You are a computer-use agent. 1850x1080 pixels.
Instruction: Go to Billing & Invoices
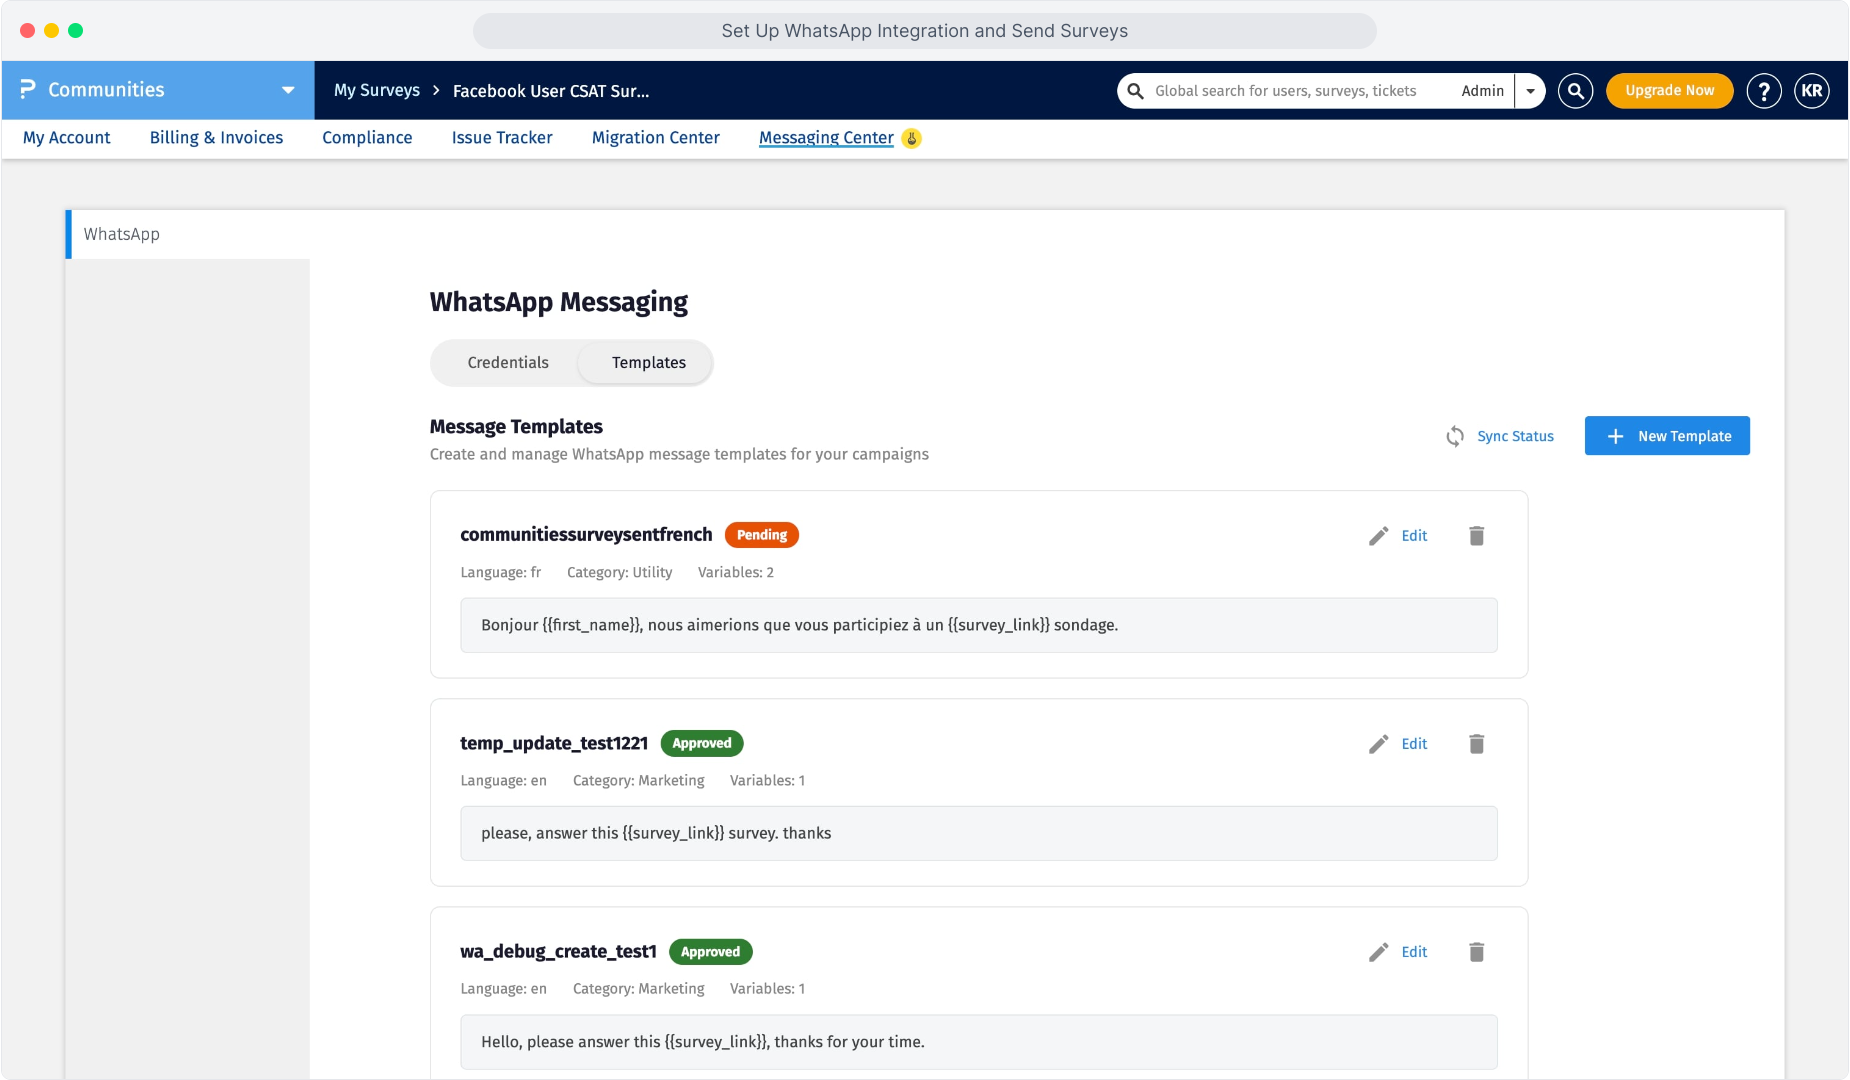(x=216, y=138)
